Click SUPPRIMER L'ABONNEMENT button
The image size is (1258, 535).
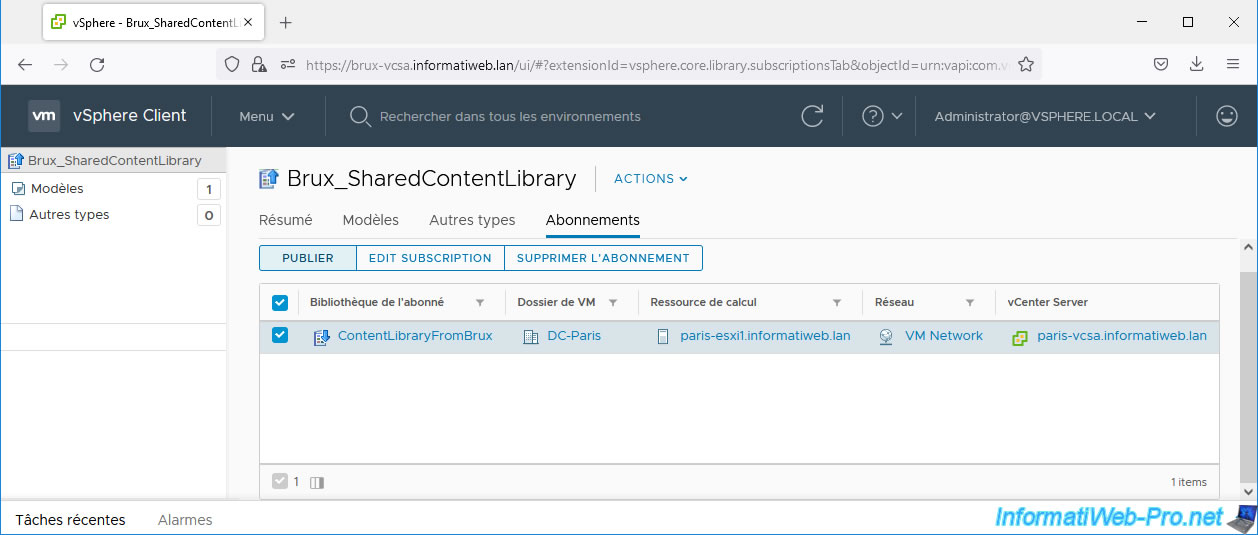[x=603, y=258]
